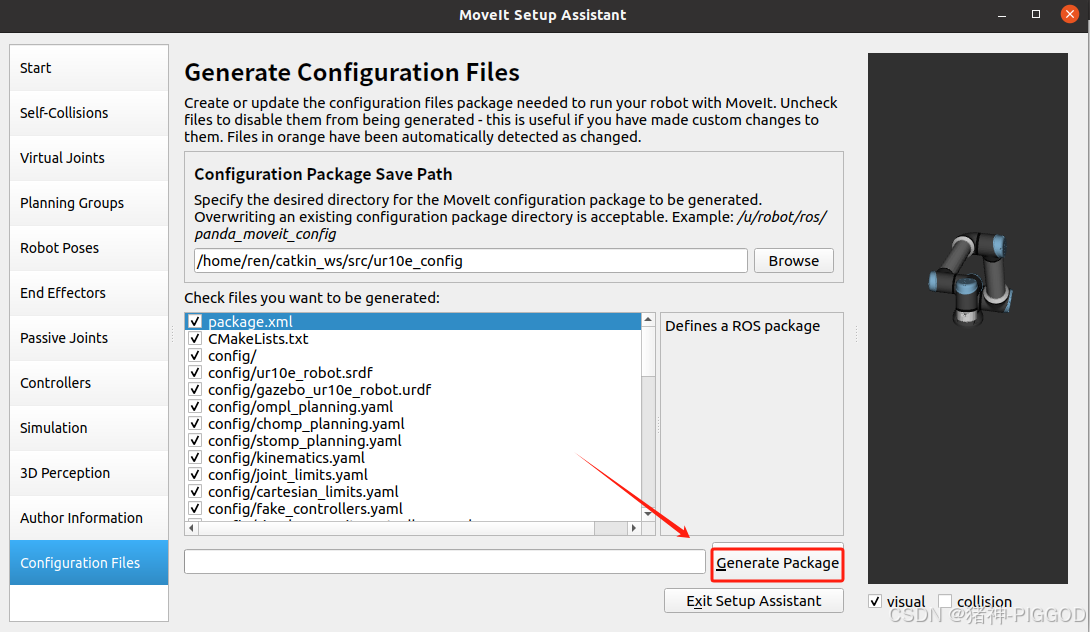Go to Controllers step
Image resolution: width=1090 pixels, height=632 pixels.
click(89, 383)
